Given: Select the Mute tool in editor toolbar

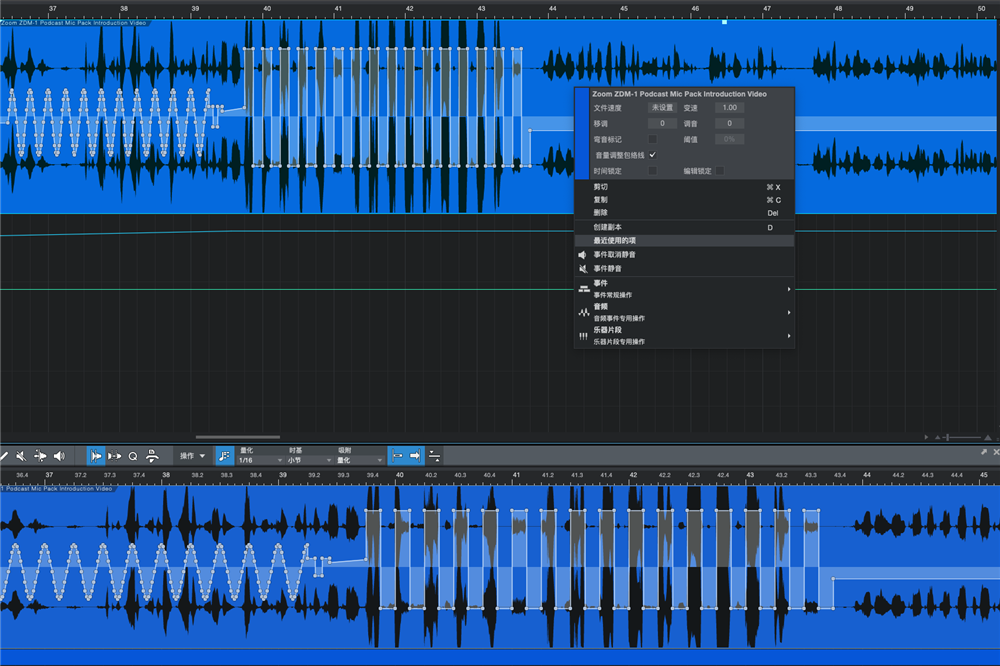Looking at the screenshot, I should pos(21,455).
